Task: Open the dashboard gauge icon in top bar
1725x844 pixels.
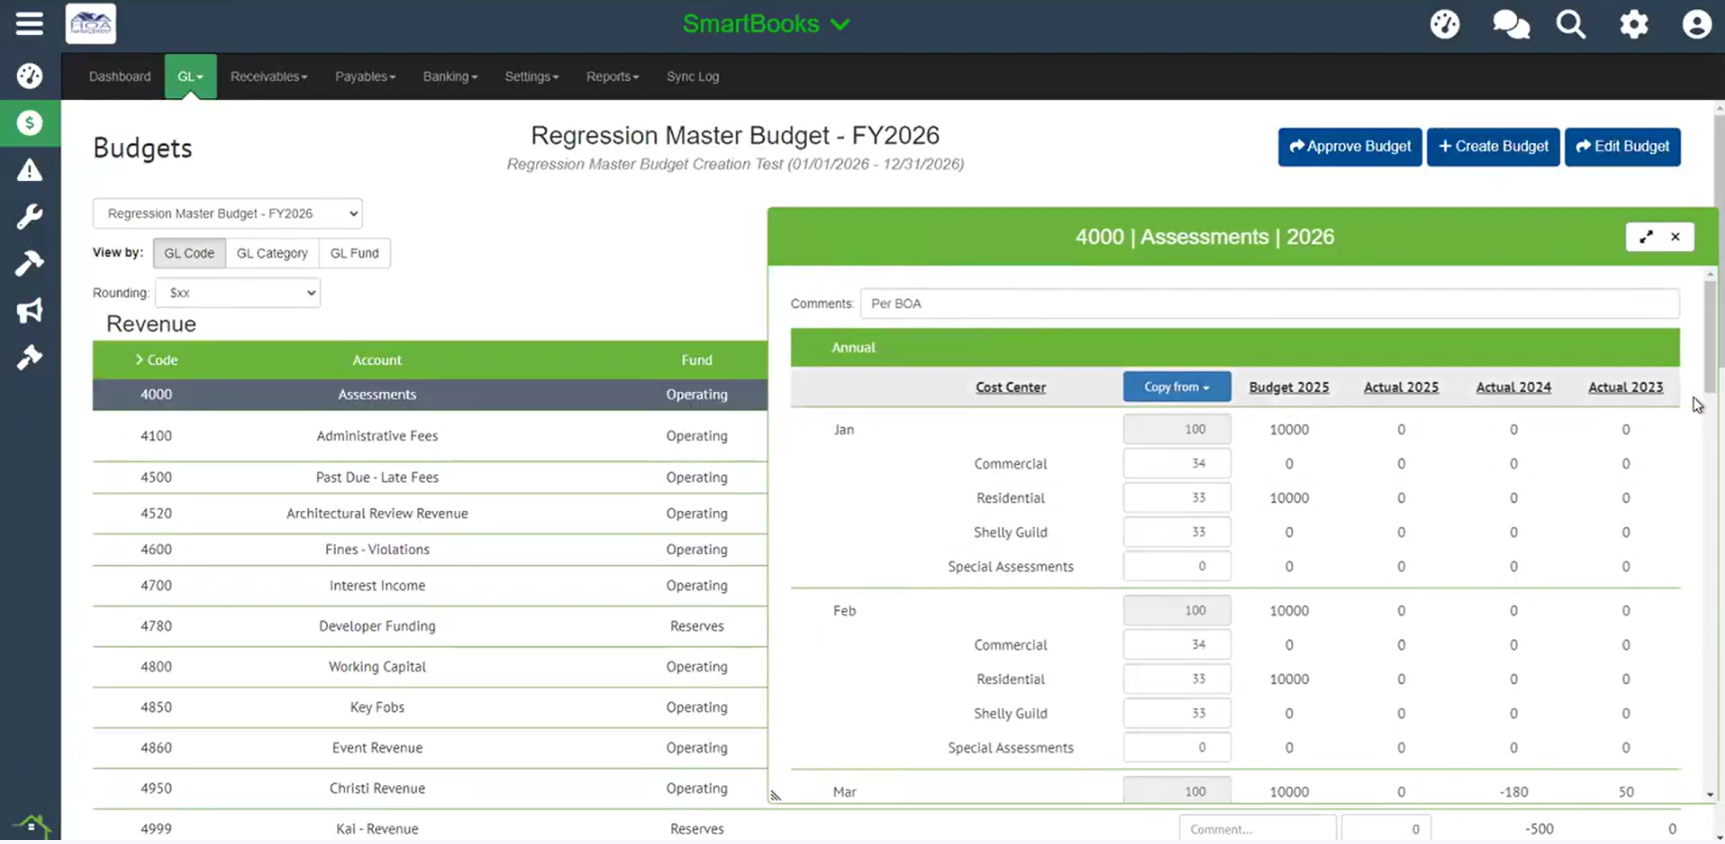Action: (1444, 24)
